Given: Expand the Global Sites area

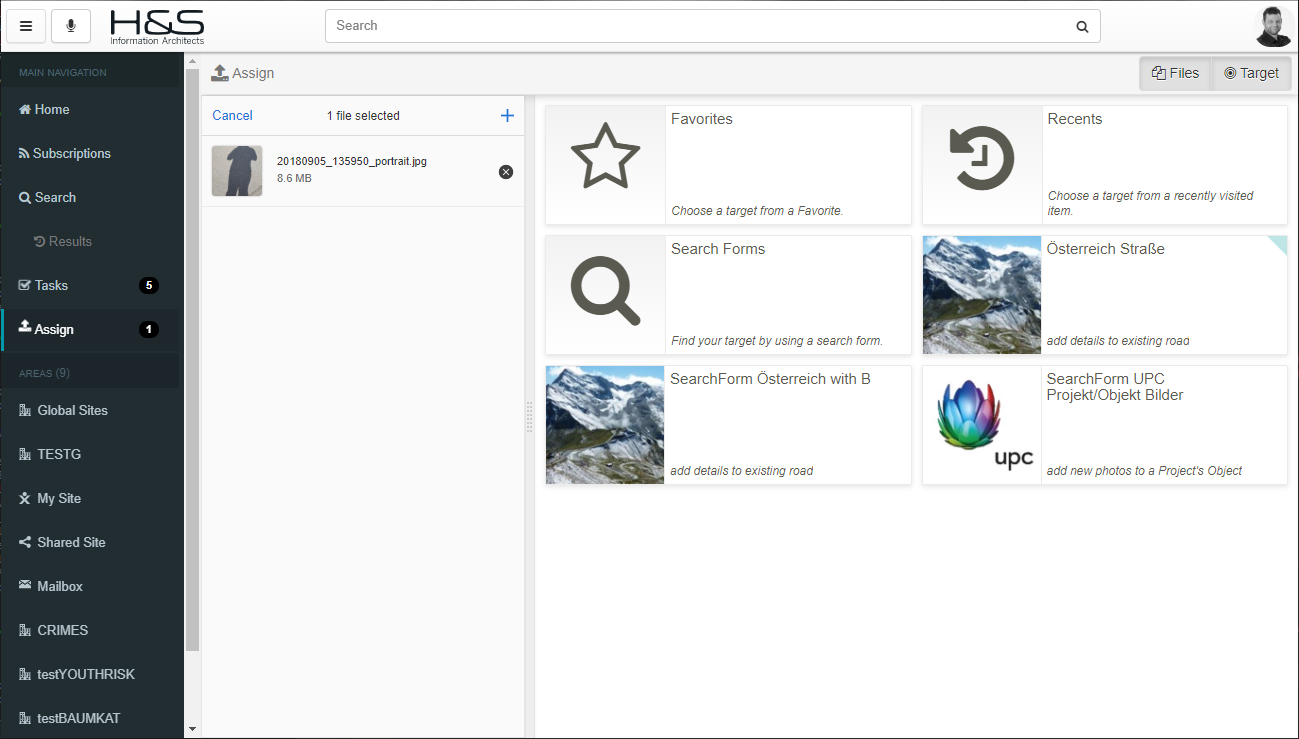Looking at the screenshot, I should [x=72, y=410].
